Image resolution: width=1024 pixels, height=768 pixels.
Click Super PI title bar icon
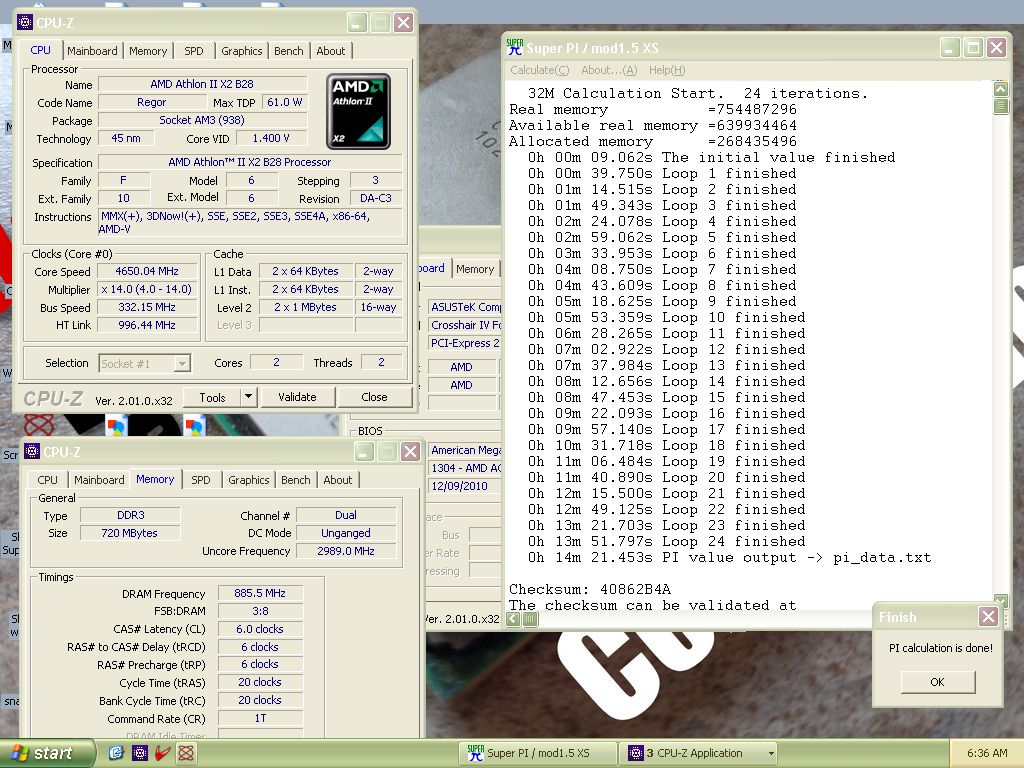click(x=515, y=47)
